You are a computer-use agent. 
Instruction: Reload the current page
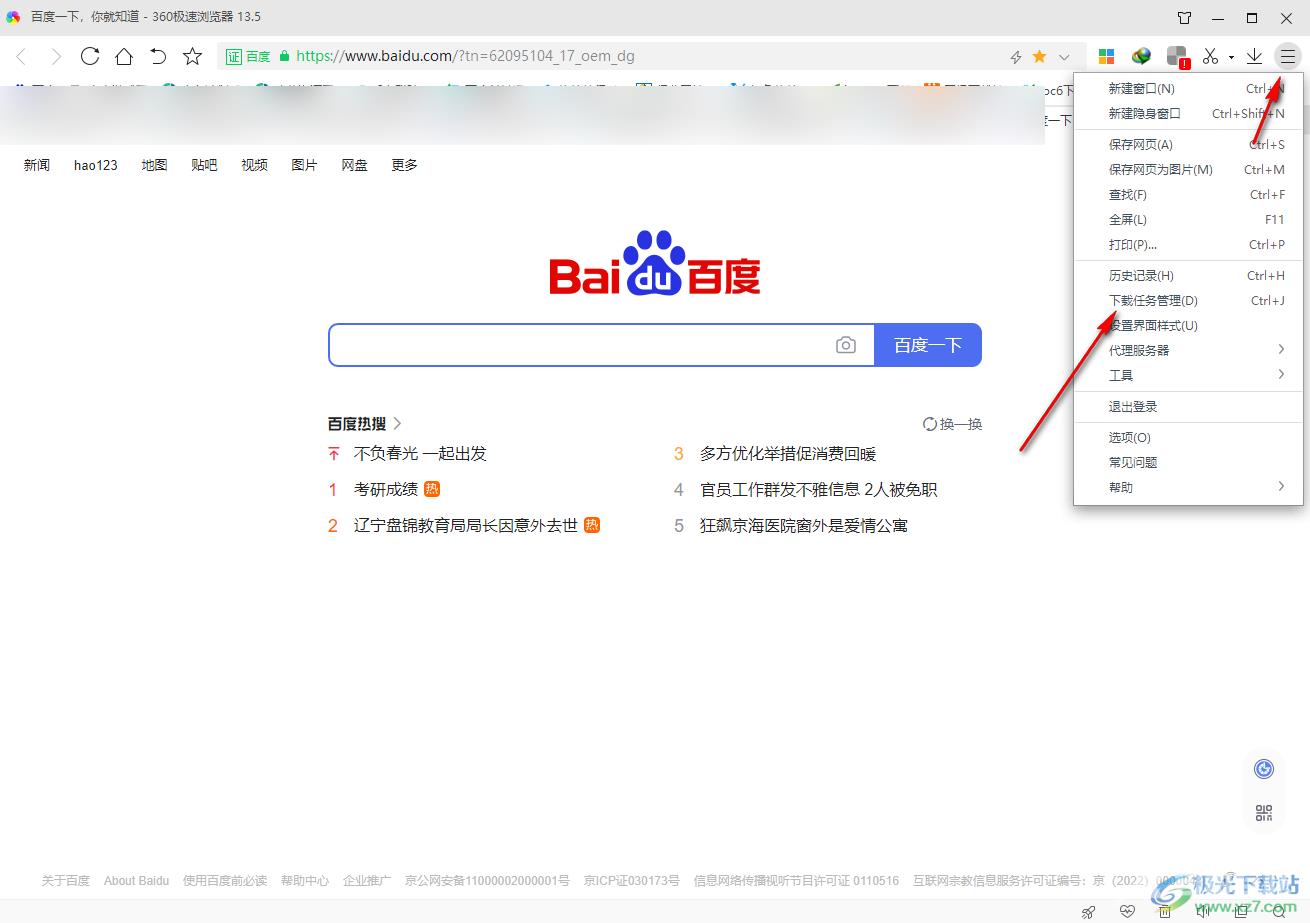tap(90, 56)
